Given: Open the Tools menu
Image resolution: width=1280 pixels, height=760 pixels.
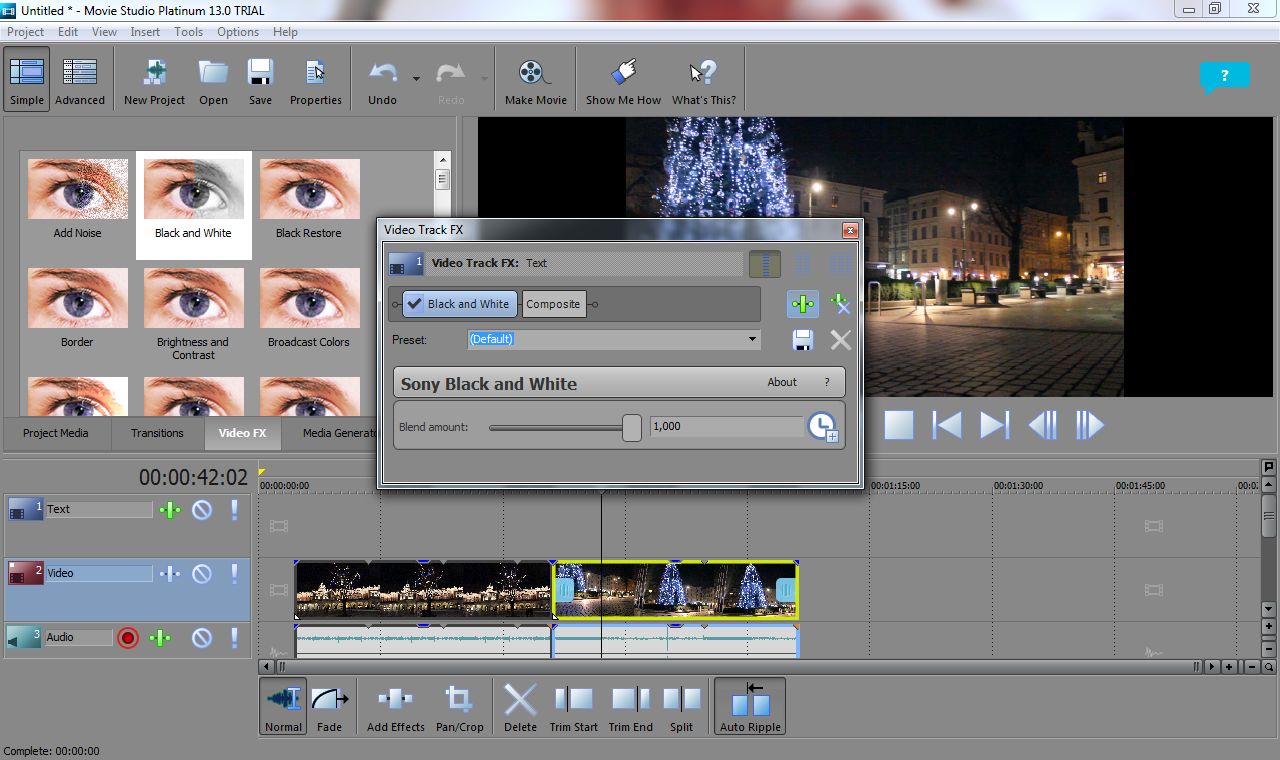Looking at the screenshot, I should [x=188, y=32].
